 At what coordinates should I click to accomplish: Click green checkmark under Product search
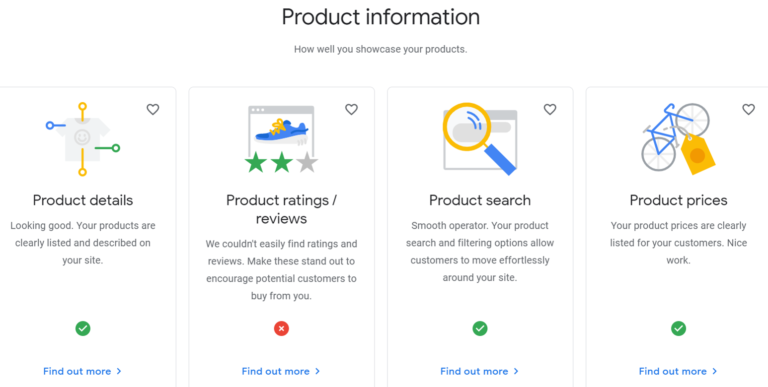pos(480,328)
